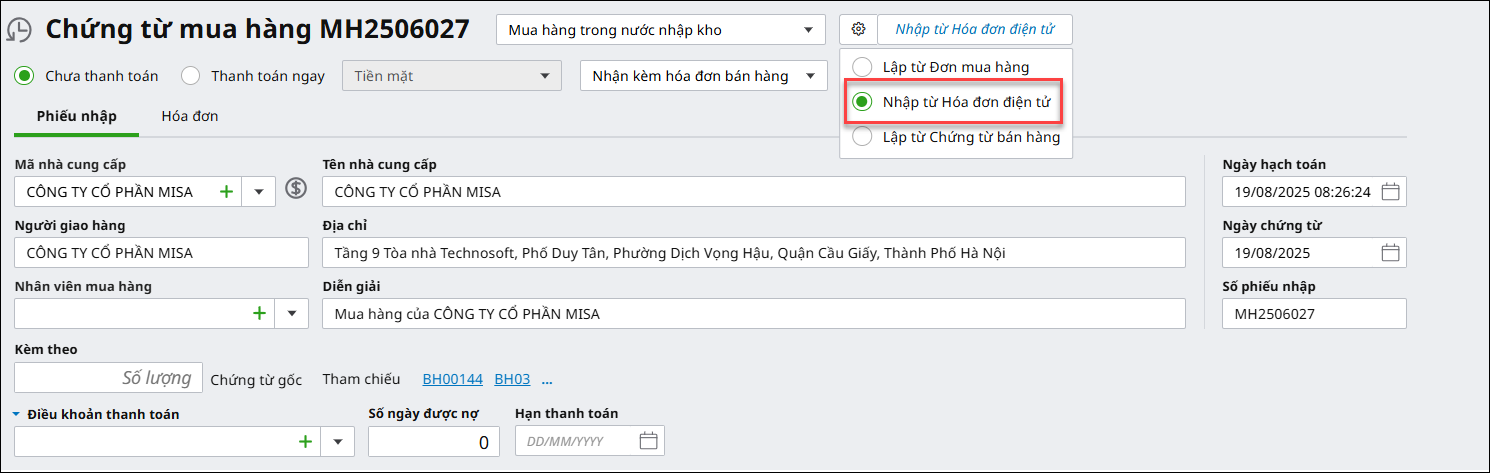1490x473 pixels.
Task: Click into the Diễn giải text field
Action: pyautogui.click(x=753, y=314)
